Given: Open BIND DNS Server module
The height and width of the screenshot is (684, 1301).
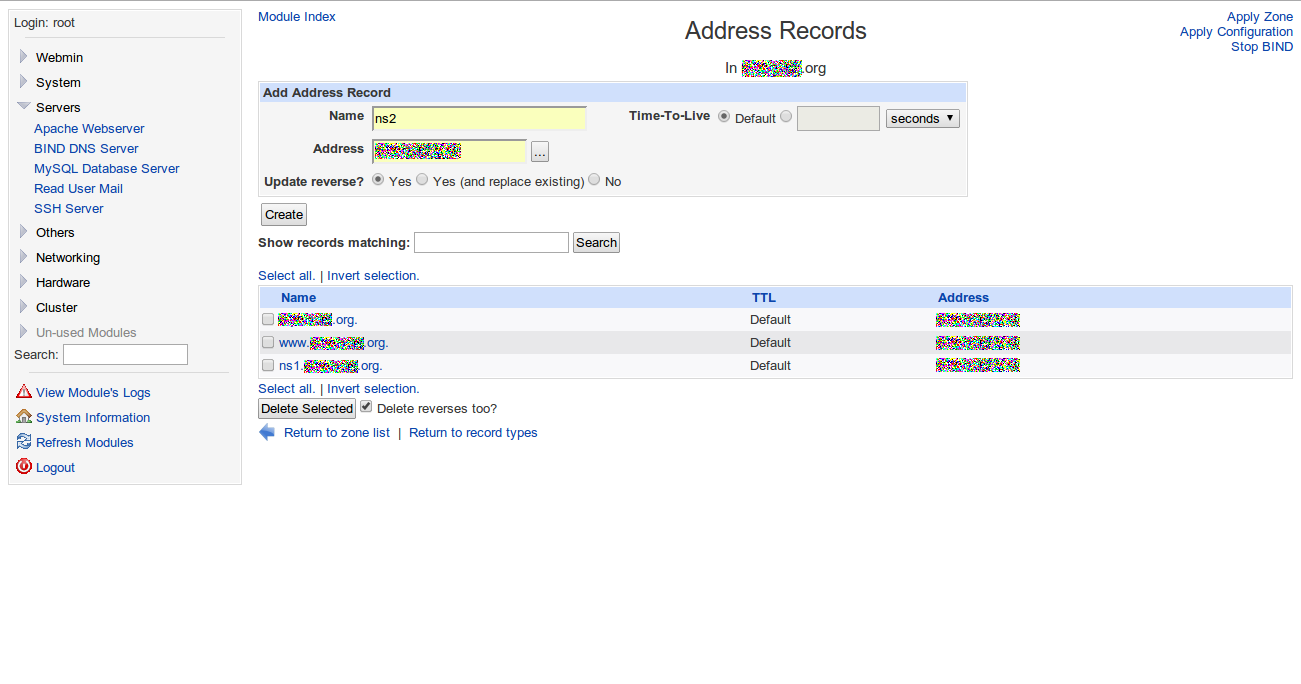Looking at the screenshot, I should coord(86,148).
